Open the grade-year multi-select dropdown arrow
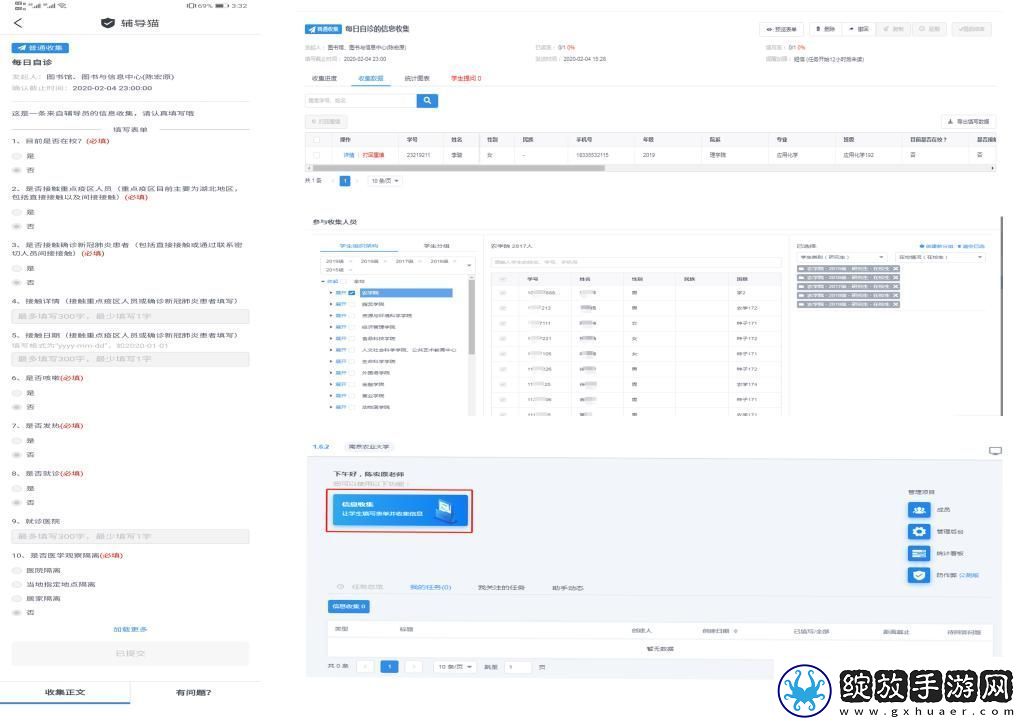This screenshot has height=723, width=1024. pyautogui.click(x=469, y=265)
